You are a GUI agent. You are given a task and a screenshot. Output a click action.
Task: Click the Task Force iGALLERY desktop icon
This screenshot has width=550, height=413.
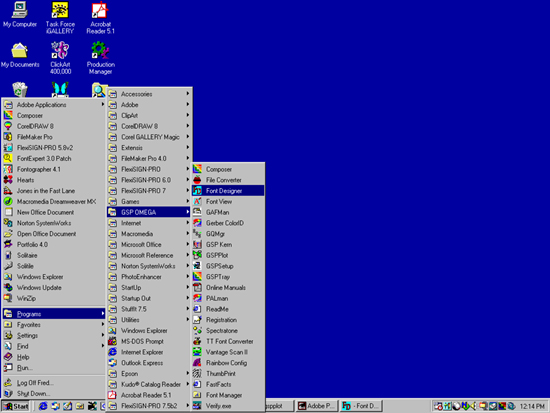[60, 18]
